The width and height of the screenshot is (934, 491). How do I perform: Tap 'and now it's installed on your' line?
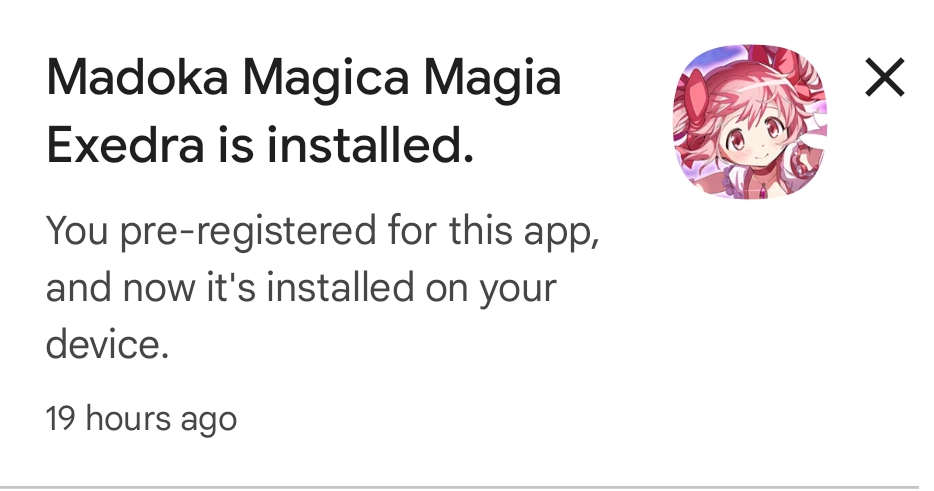click(x=301, y=288)
